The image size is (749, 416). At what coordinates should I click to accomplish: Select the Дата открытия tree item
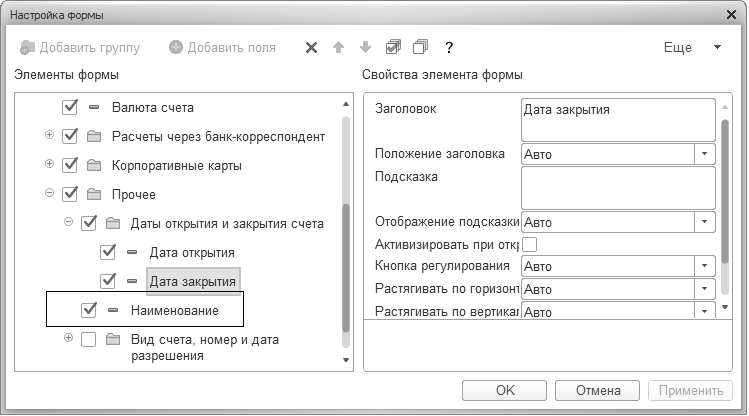[x=191, y=252]
